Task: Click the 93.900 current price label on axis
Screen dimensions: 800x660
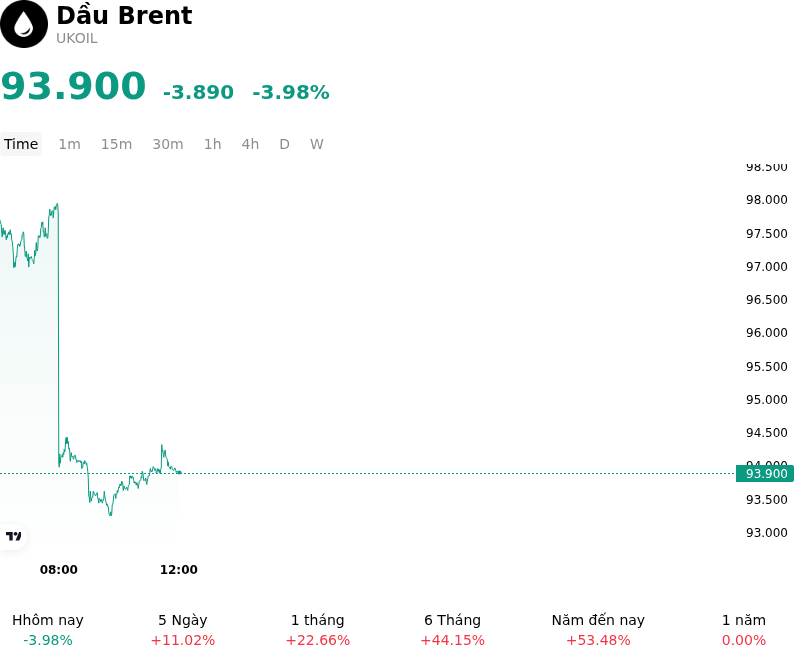Action: click(x=765, y=473)
